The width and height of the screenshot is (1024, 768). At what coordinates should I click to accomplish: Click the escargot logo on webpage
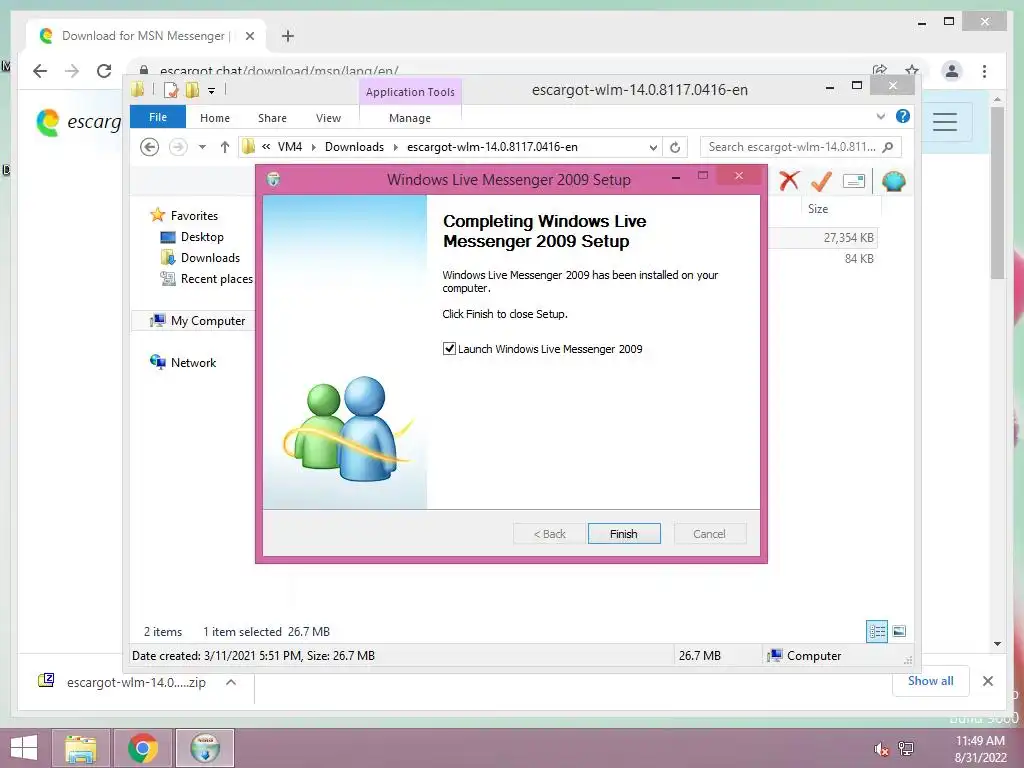78,123
